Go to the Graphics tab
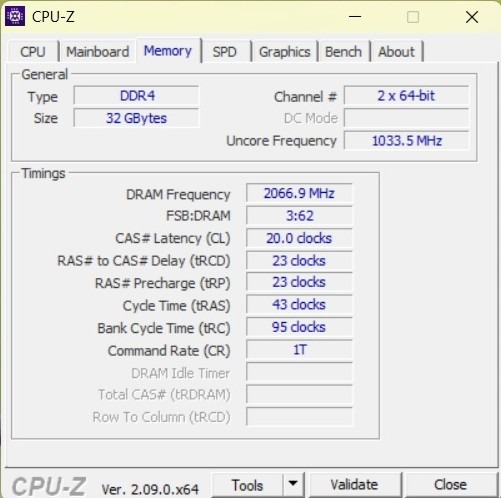 click(x=285, y=52)
